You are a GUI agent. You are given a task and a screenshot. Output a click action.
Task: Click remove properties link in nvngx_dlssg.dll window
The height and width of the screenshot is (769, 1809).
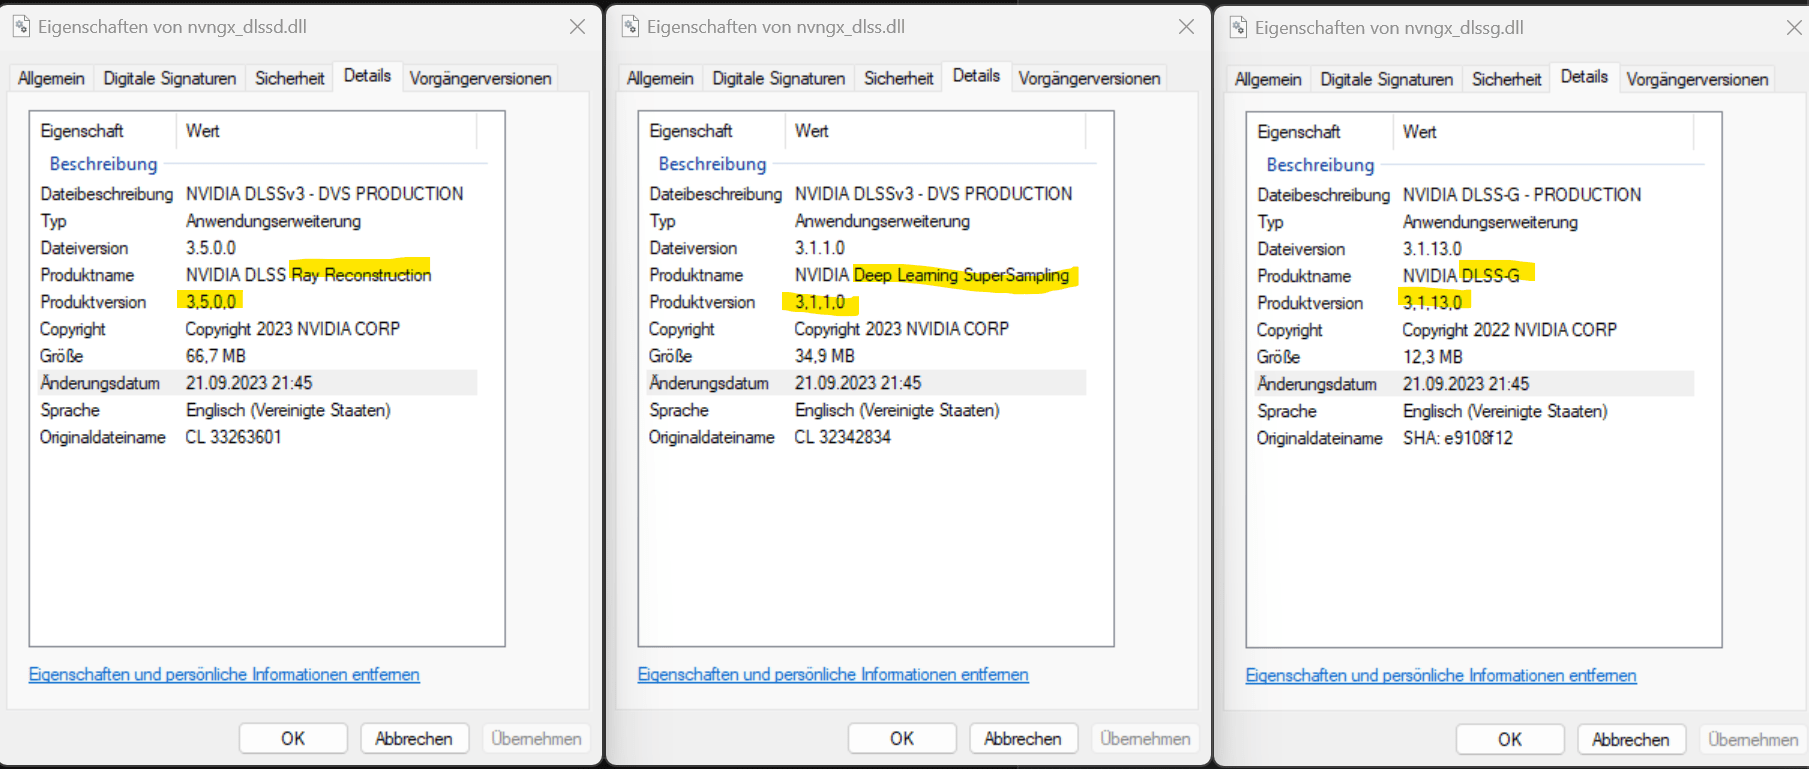point(1441,675)
